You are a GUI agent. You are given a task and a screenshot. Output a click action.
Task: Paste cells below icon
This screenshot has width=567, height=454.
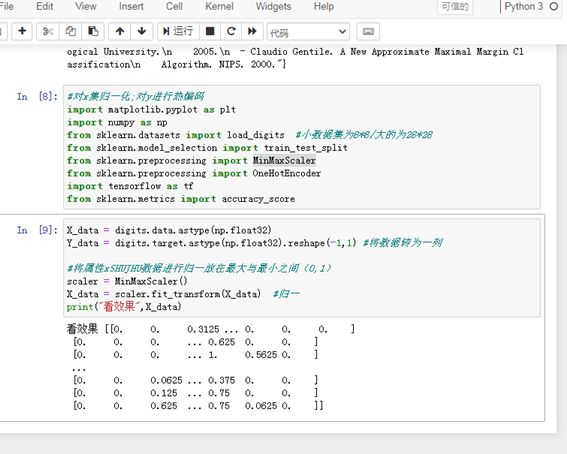coord(93,31)
